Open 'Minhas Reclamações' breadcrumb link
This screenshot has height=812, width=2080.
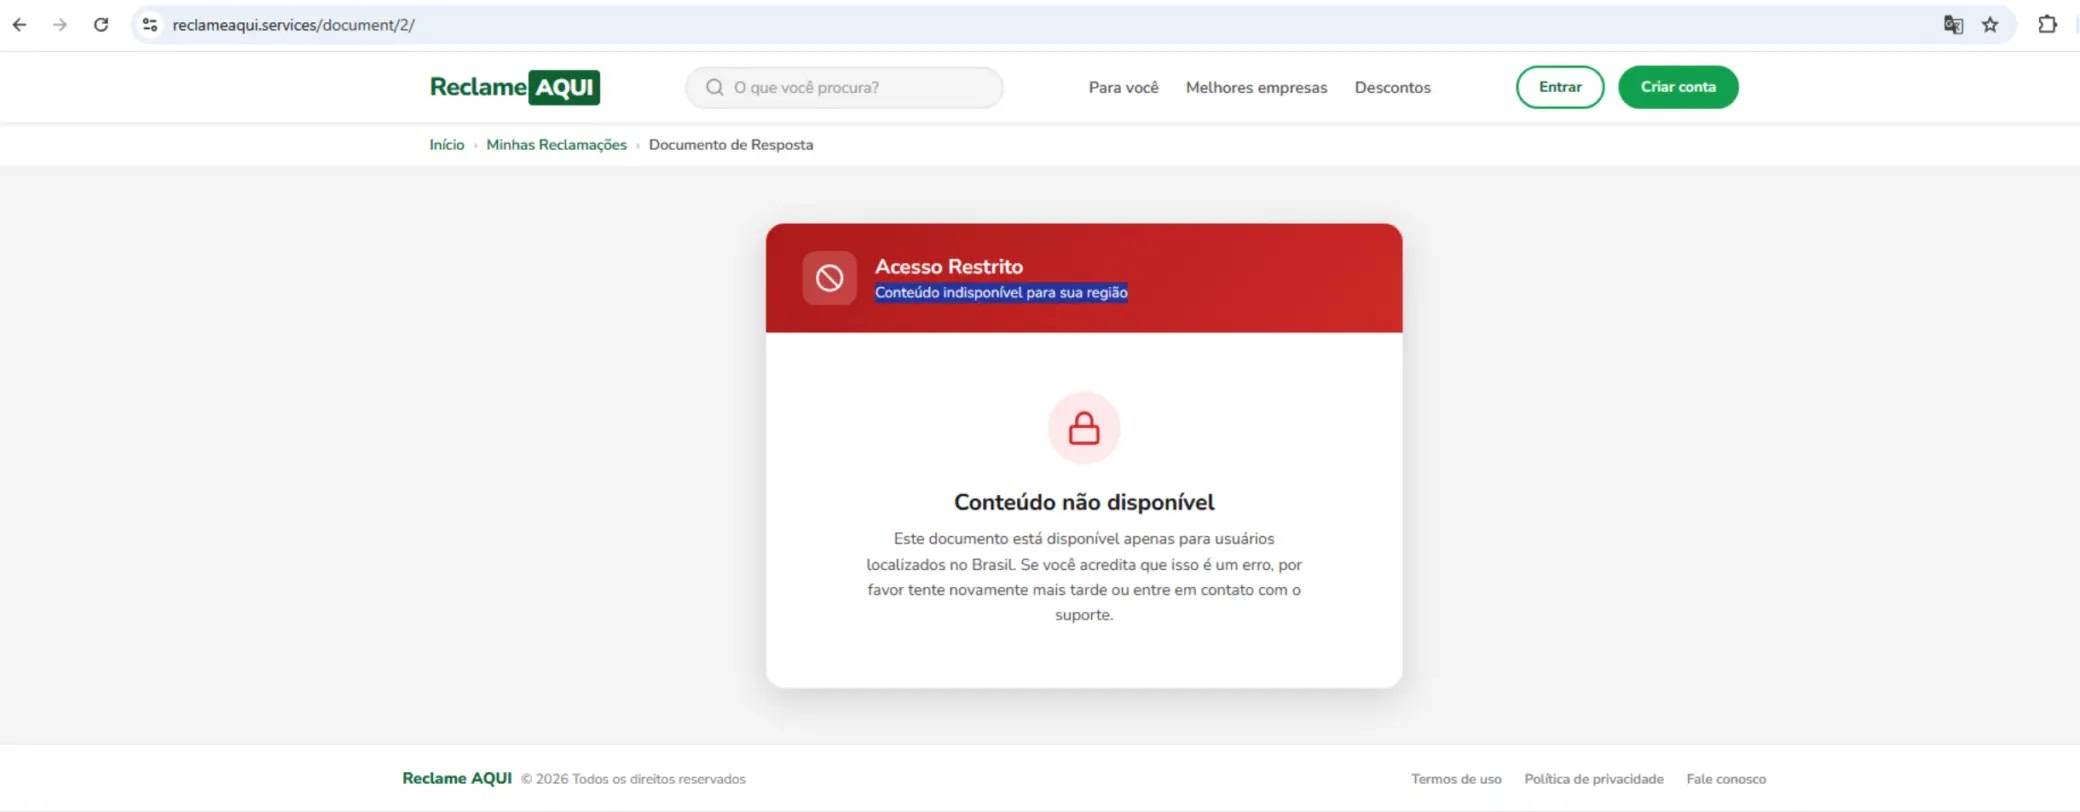click(x=556, y=145)
